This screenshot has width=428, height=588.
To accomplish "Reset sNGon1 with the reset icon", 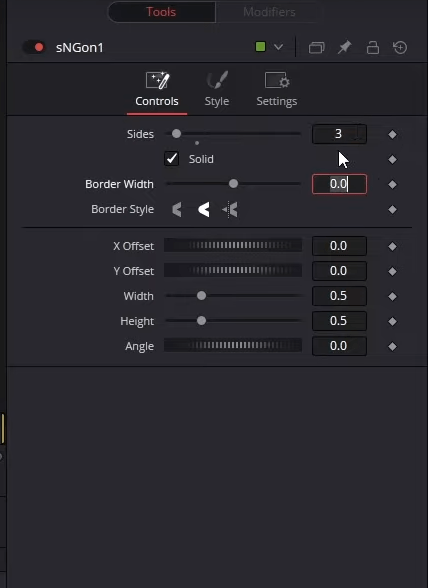I will point(400,48).
